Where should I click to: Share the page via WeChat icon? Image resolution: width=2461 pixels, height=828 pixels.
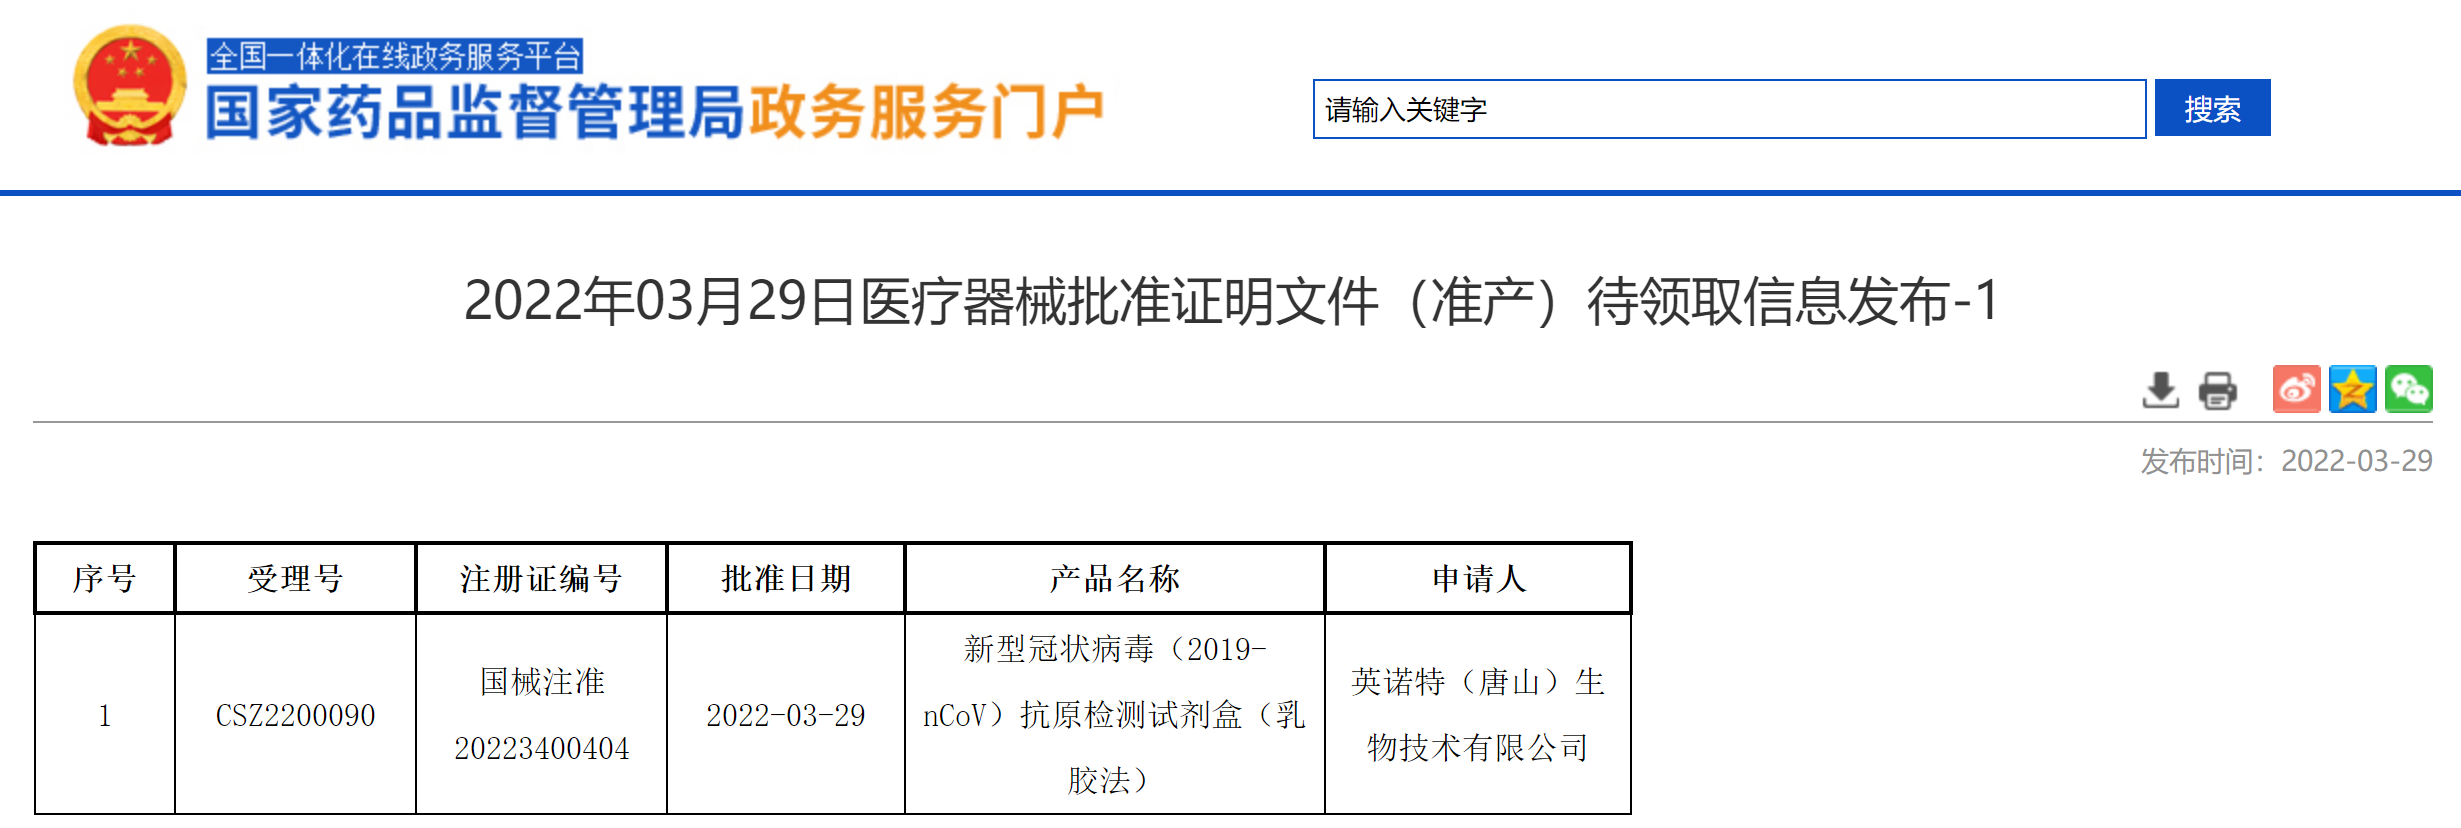pos(2408,389)
